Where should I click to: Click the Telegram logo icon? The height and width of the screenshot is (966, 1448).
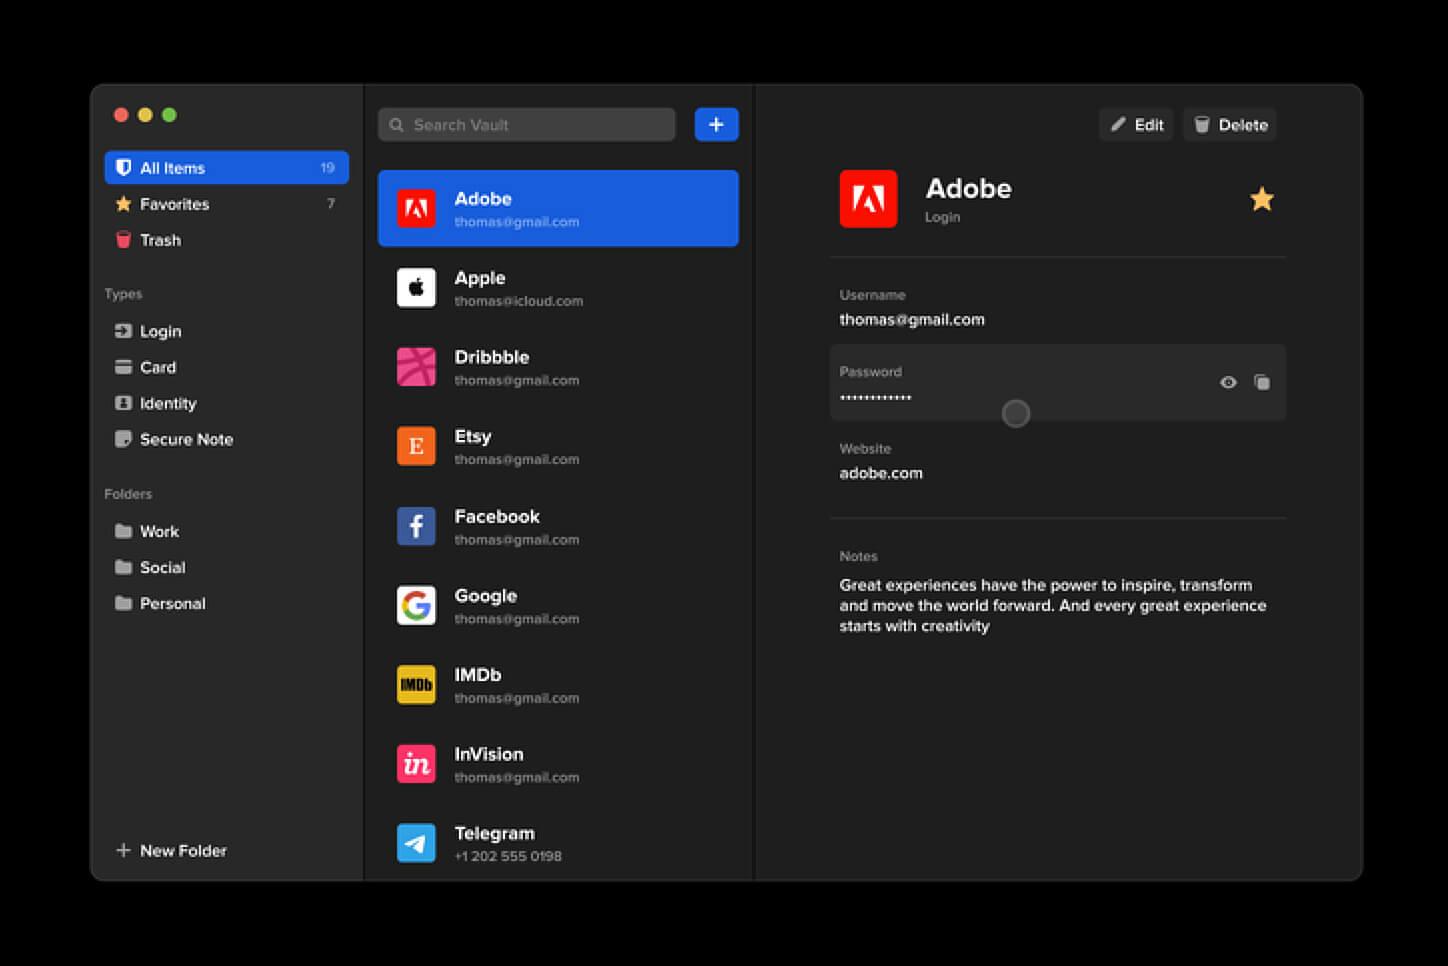tap(416, 843)
